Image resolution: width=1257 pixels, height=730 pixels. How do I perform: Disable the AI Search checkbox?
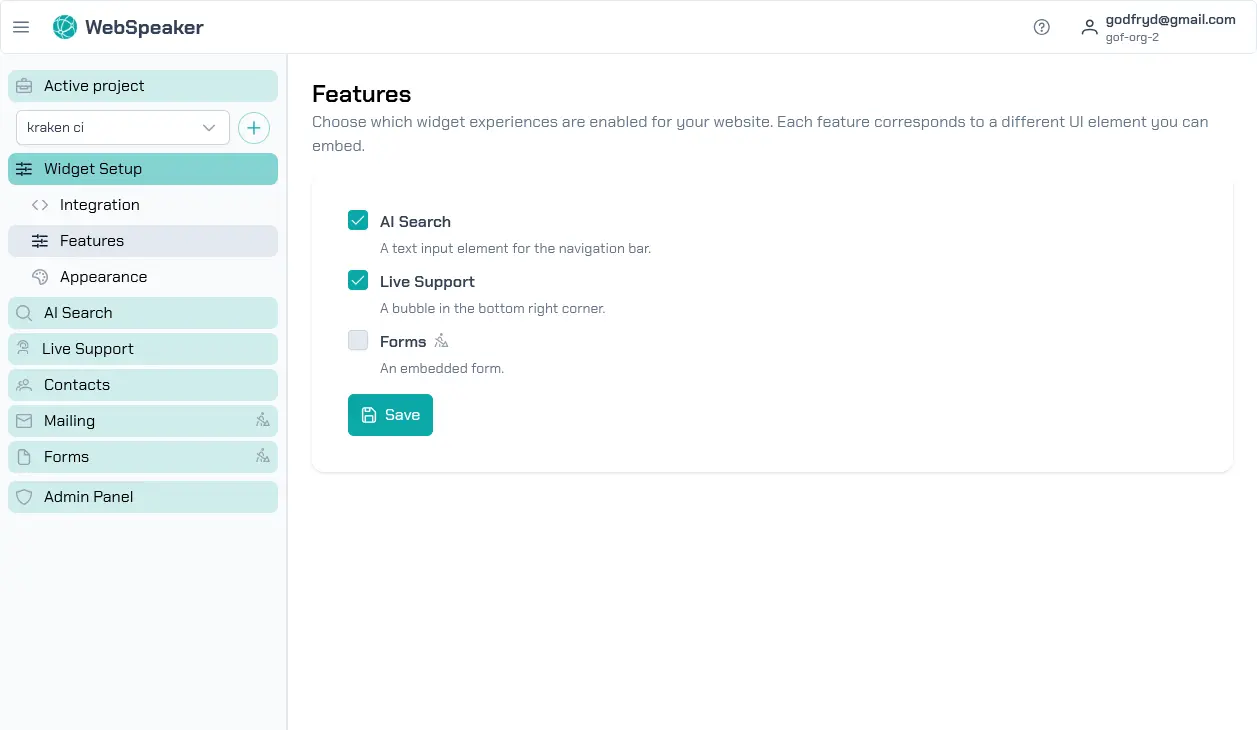click(x=358, y=220)
